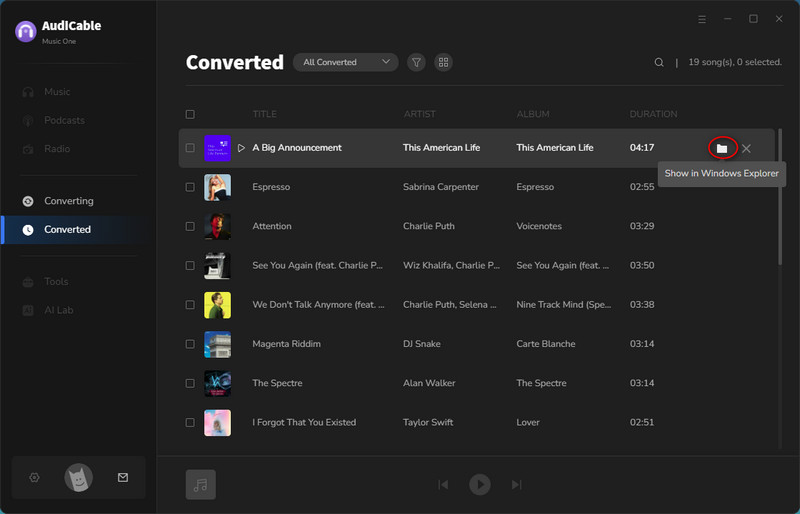This screenshot has width=800, height=514.
Task: Click the artist Charlie Puth in Attention row
Action: pos(429,226)
